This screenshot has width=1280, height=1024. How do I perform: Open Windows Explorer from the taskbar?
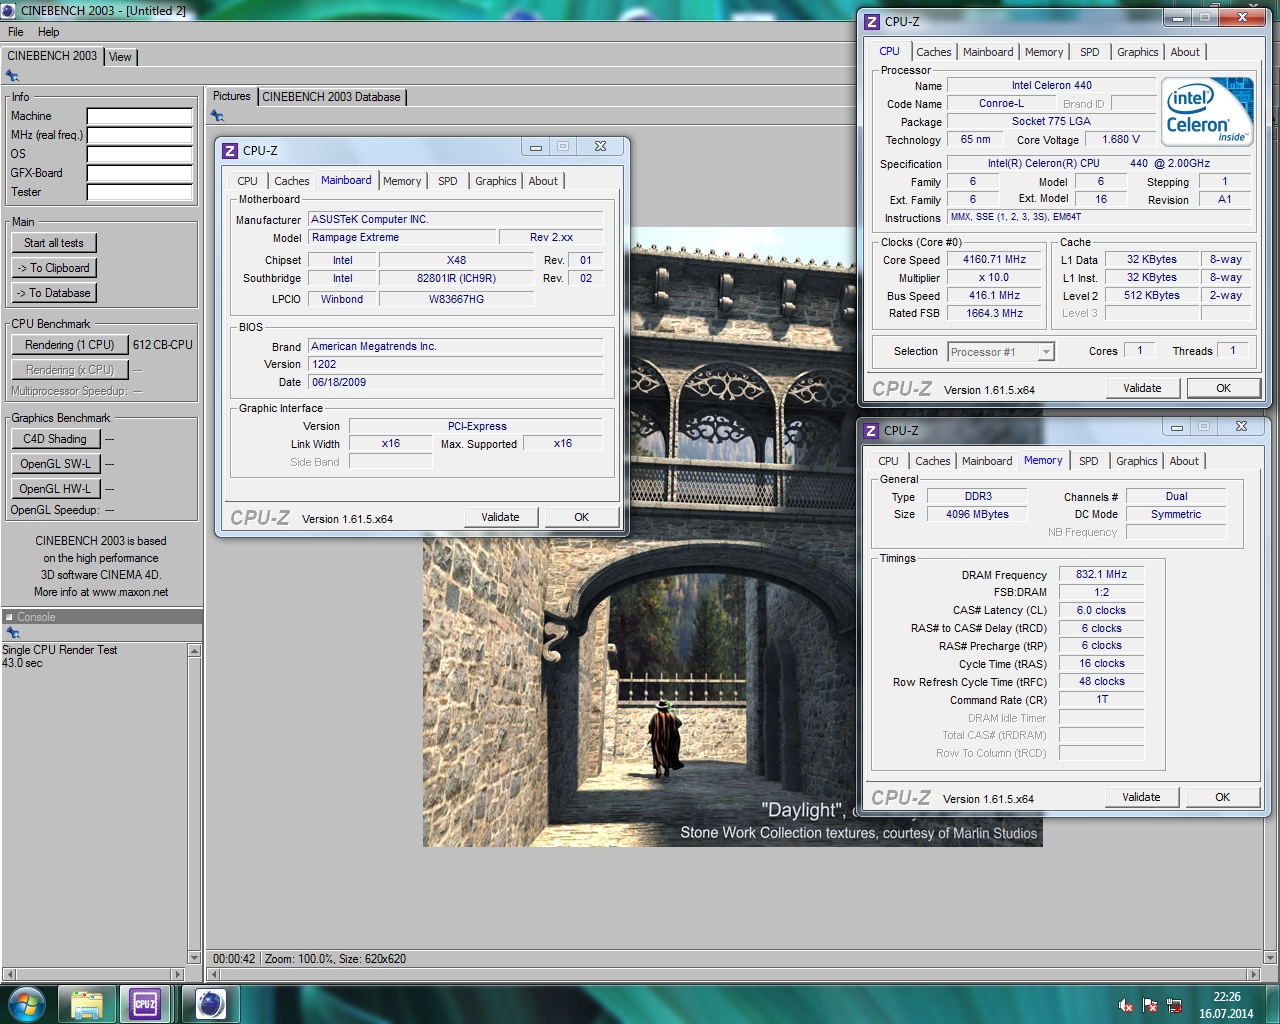pyautogui.click(x=87, y=1004)
